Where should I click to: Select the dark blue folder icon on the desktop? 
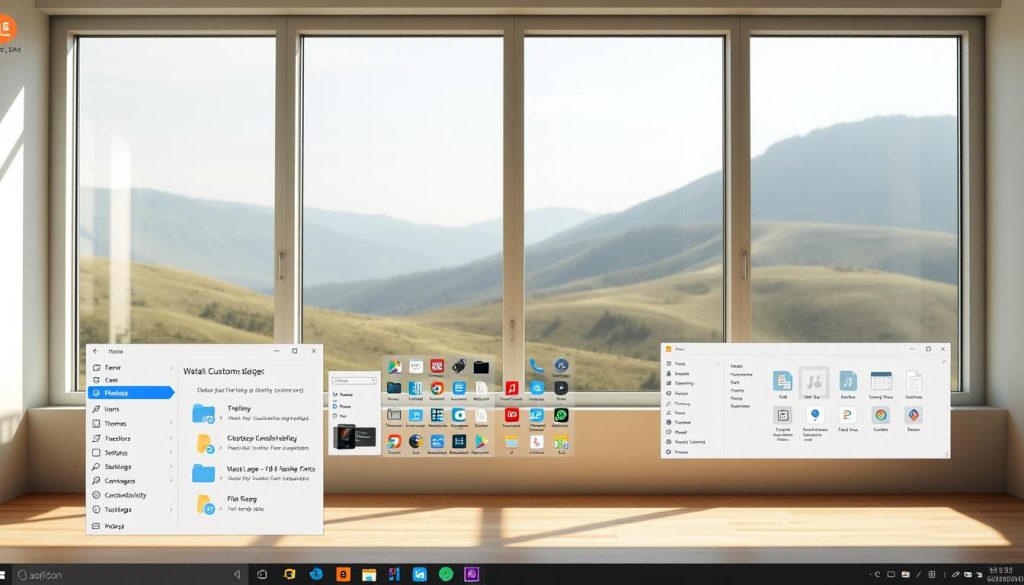[395, 386]
